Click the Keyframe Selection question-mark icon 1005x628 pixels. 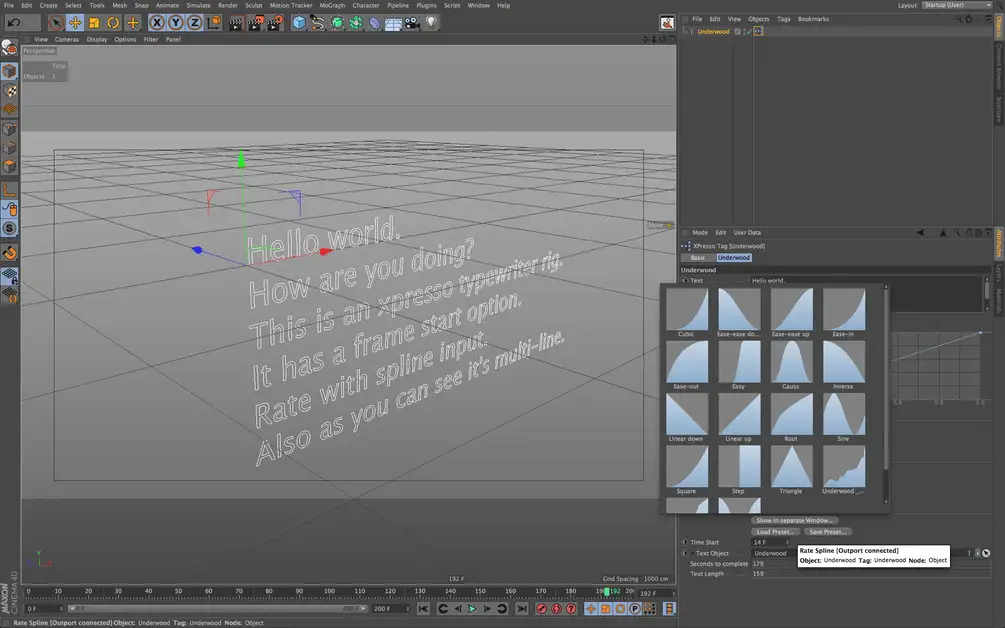(571, 609)
